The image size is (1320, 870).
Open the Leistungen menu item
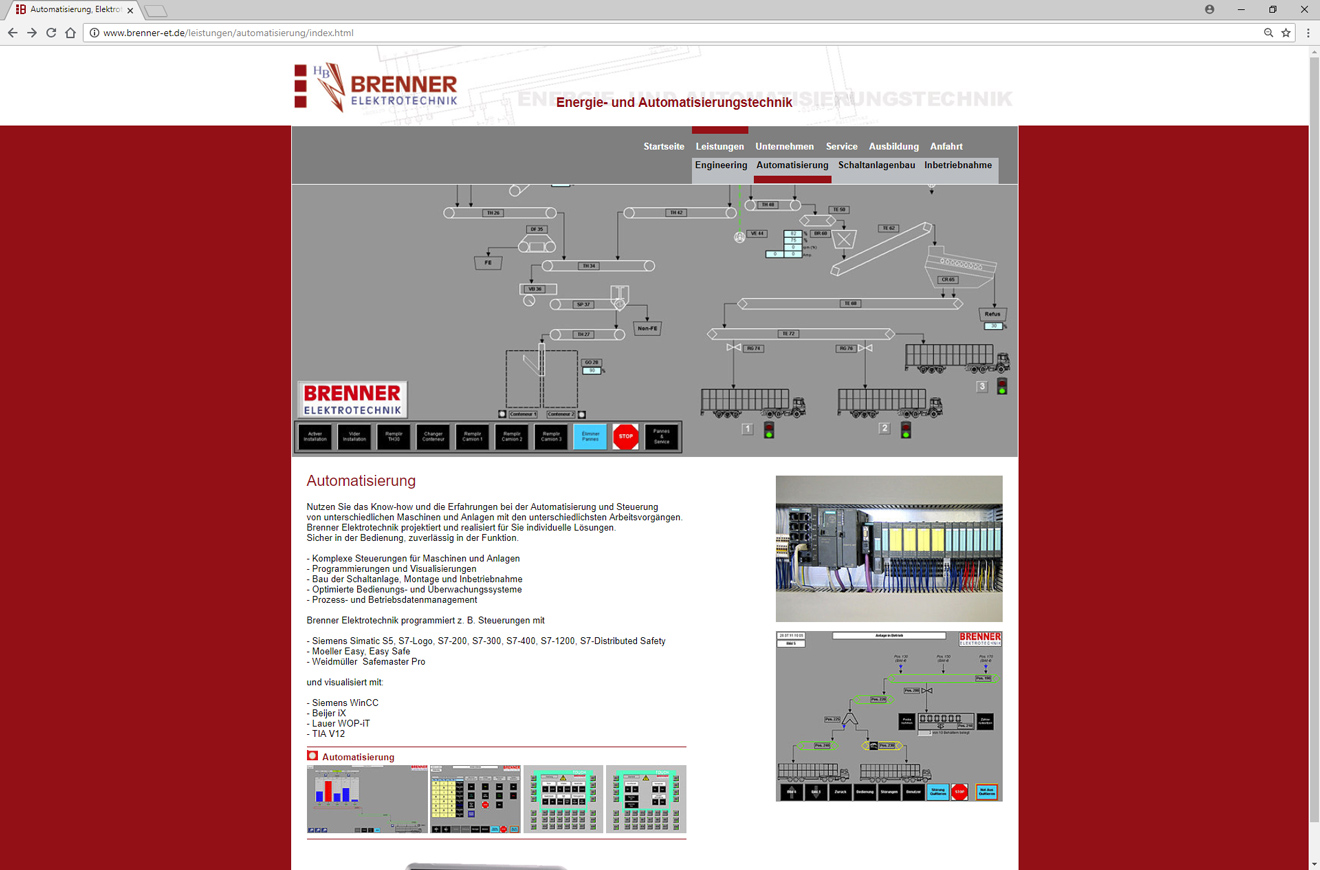[720, 147]
